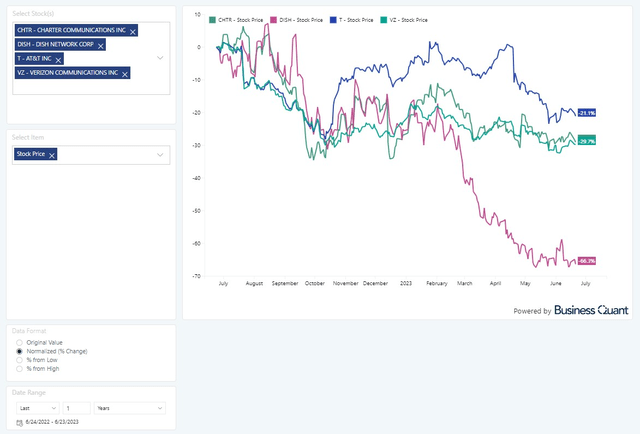This screenshot has width=640, height=434.
Task: Expand the Select Item dropdown
Action: [x=160, y=155]
